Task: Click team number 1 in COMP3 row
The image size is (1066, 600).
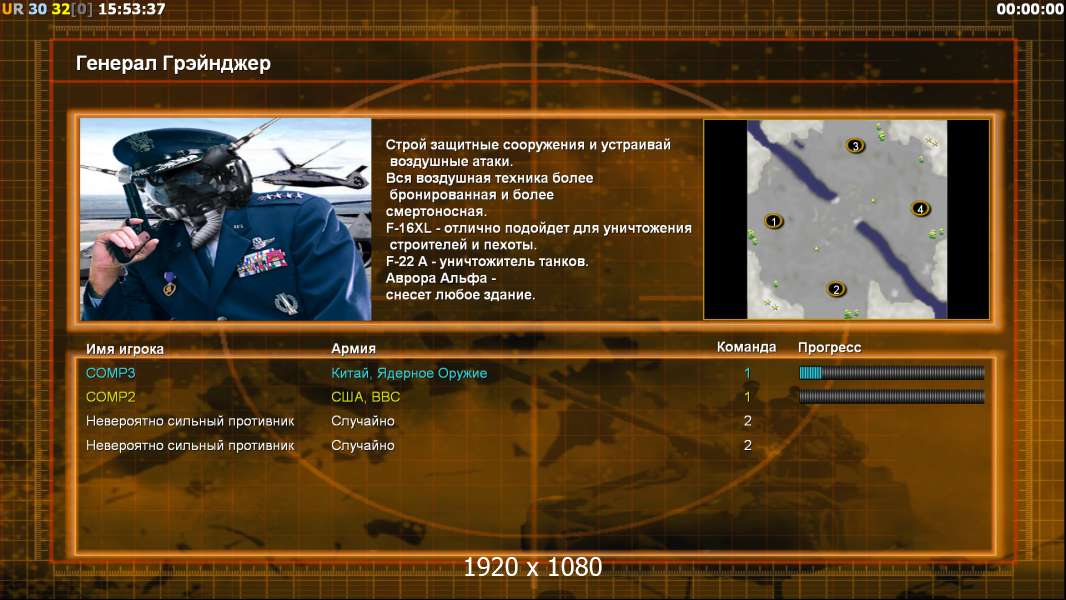Action: (x=747, y=373)
